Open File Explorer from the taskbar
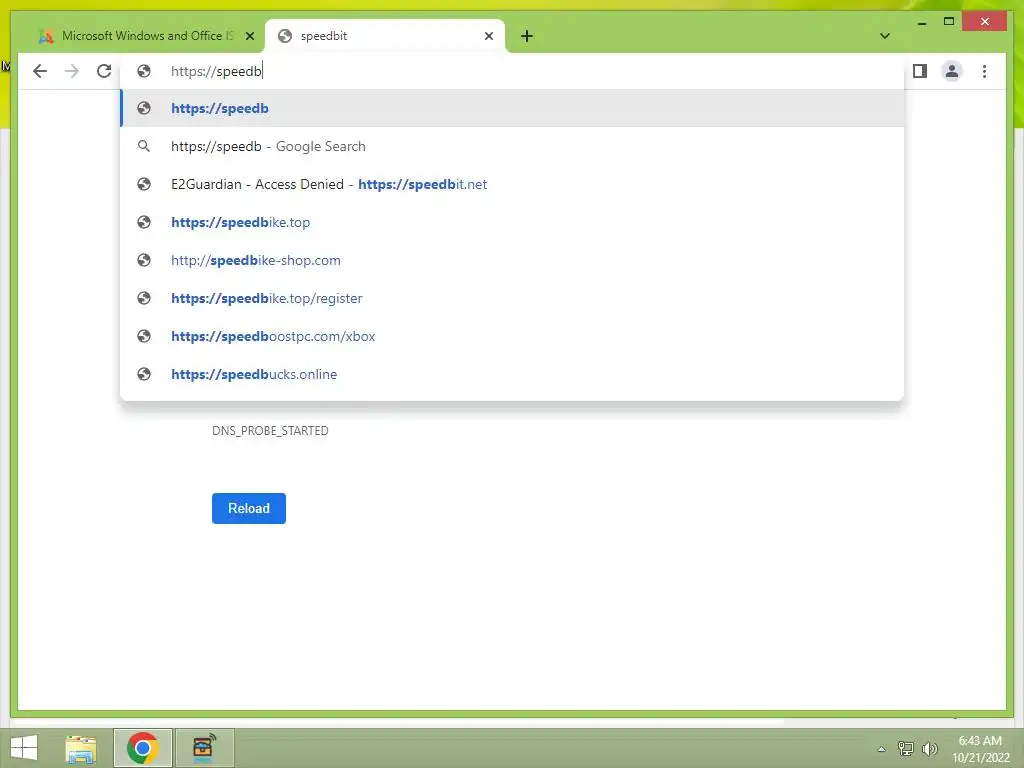The image size is (1024, 768). pos(81,748)
